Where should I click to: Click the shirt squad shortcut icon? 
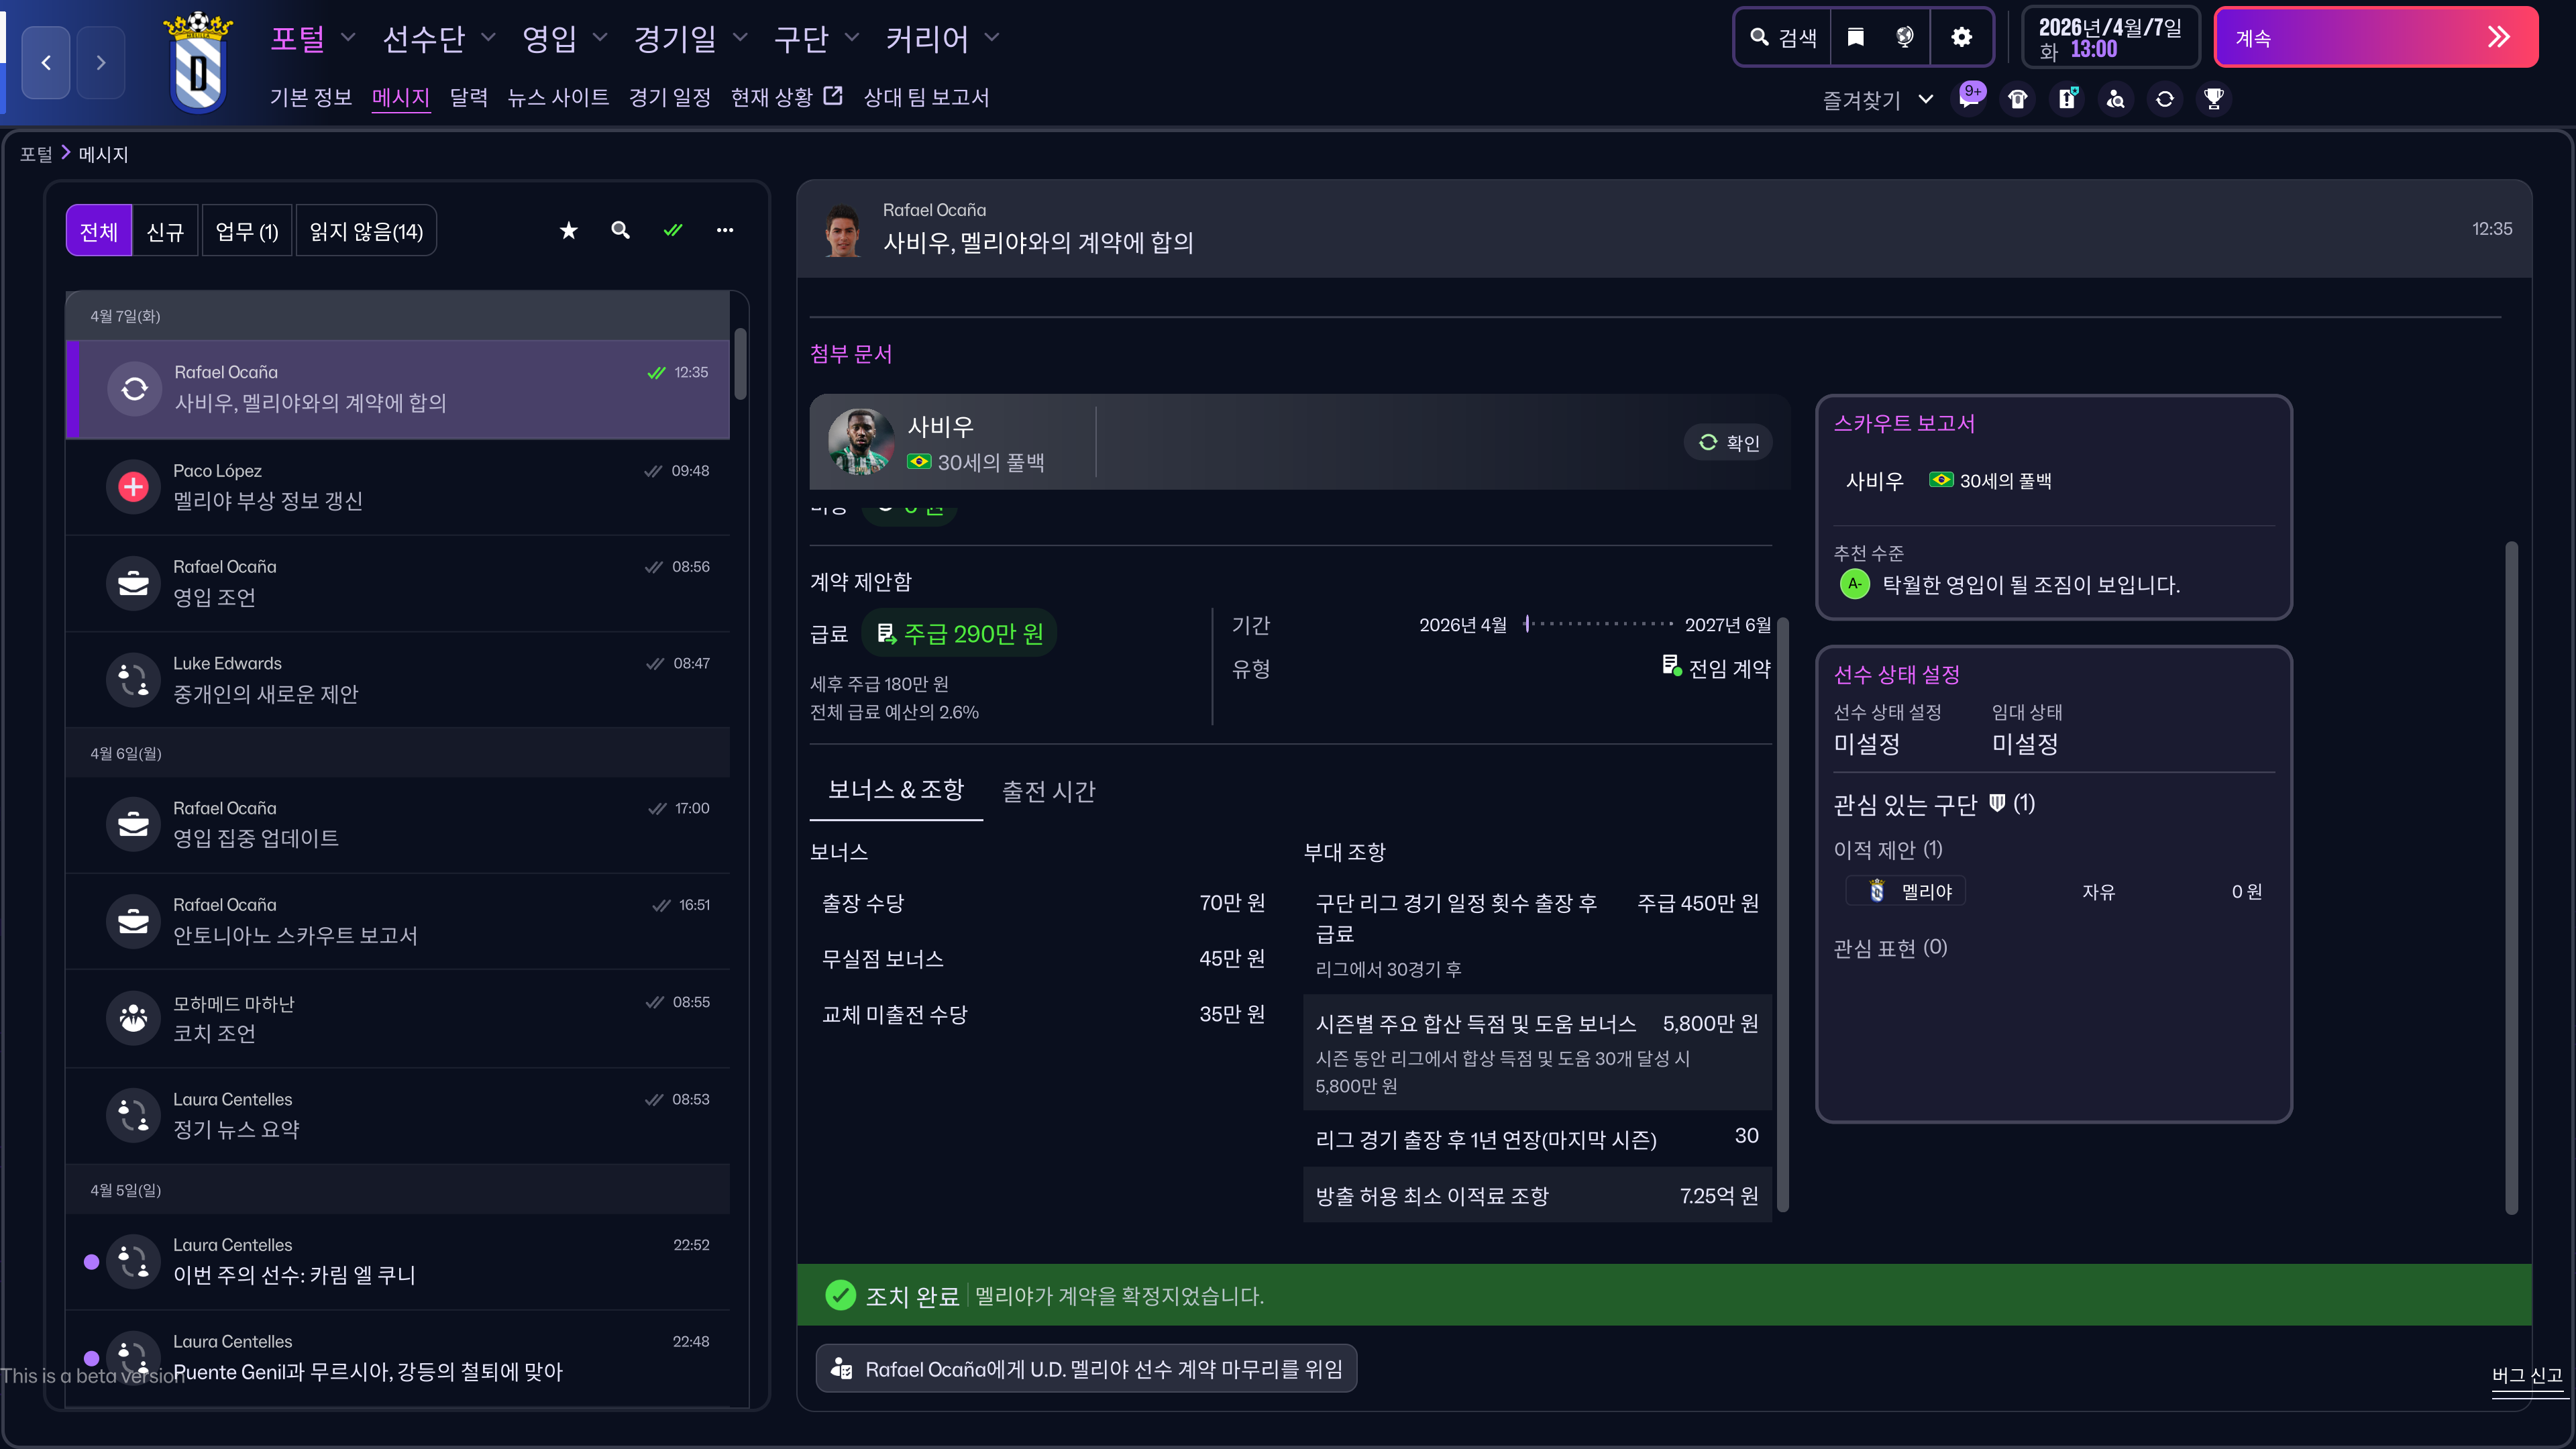[2017, 99]
